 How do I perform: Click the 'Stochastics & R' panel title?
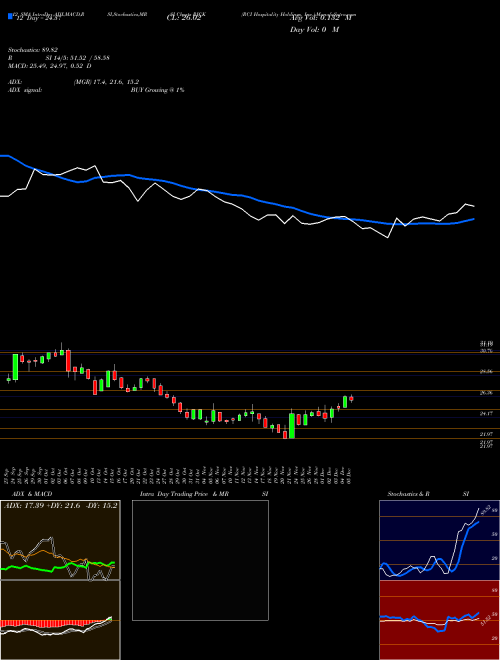tap(409, 494)
